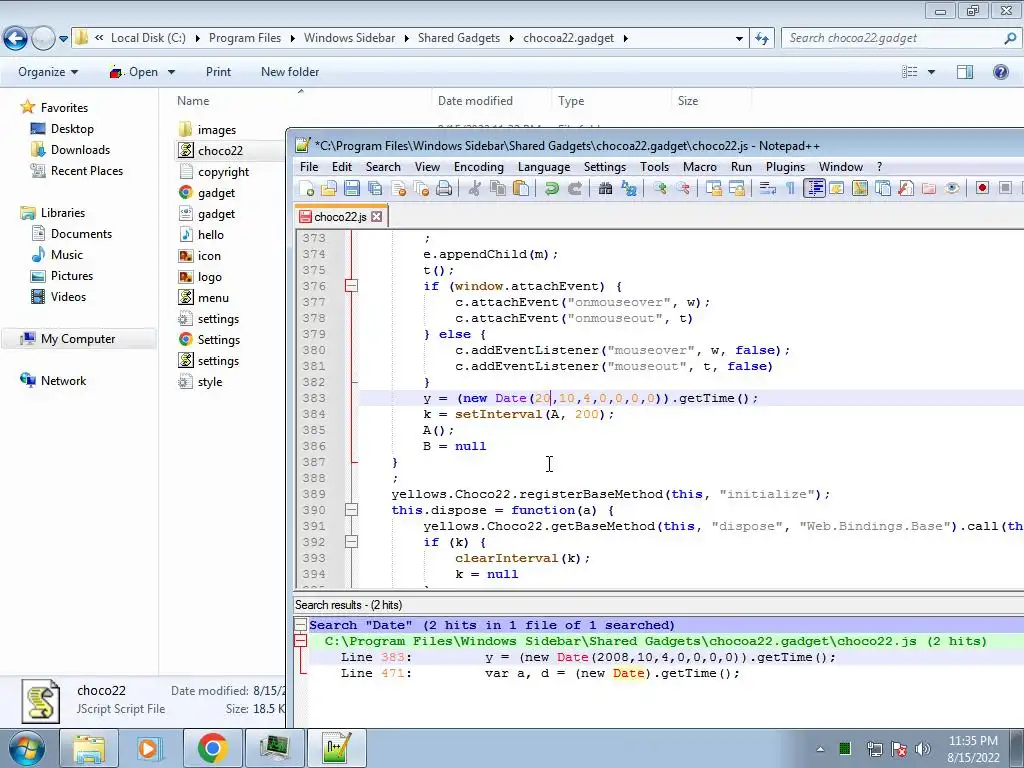This screenshot has width=1024, height=768.
Task: Click Zoom In magnifier icon
Action: click(x=660, y=189)
